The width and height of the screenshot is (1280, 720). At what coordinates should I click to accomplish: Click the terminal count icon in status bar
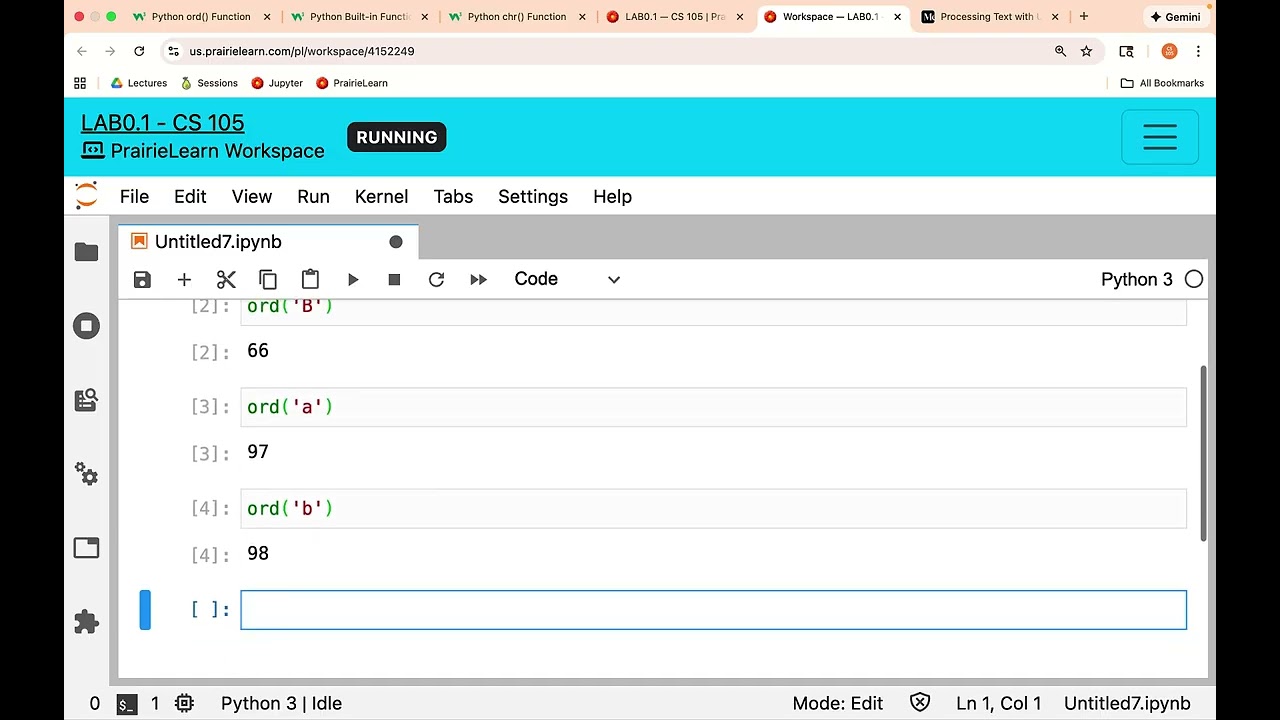126,703
